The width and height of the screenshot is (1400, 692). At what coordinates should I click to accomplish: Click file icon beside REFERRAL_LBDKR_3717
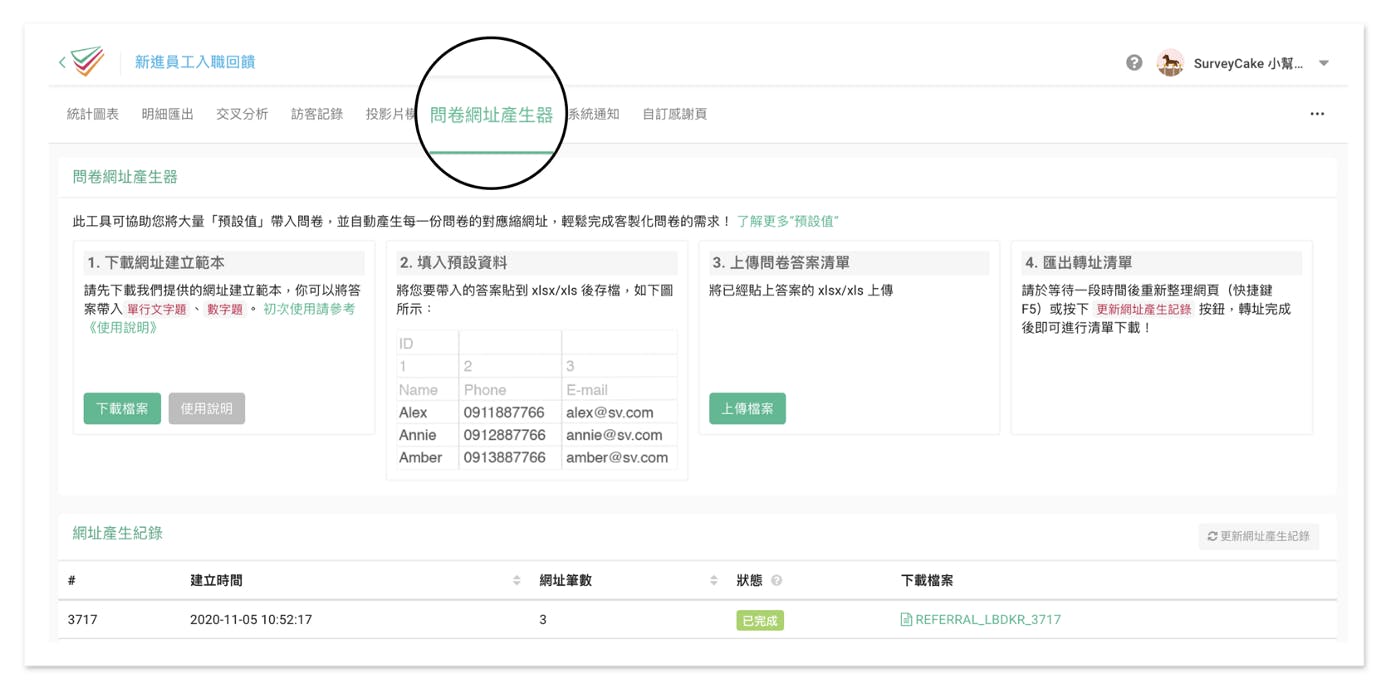(x=906, y=620)
